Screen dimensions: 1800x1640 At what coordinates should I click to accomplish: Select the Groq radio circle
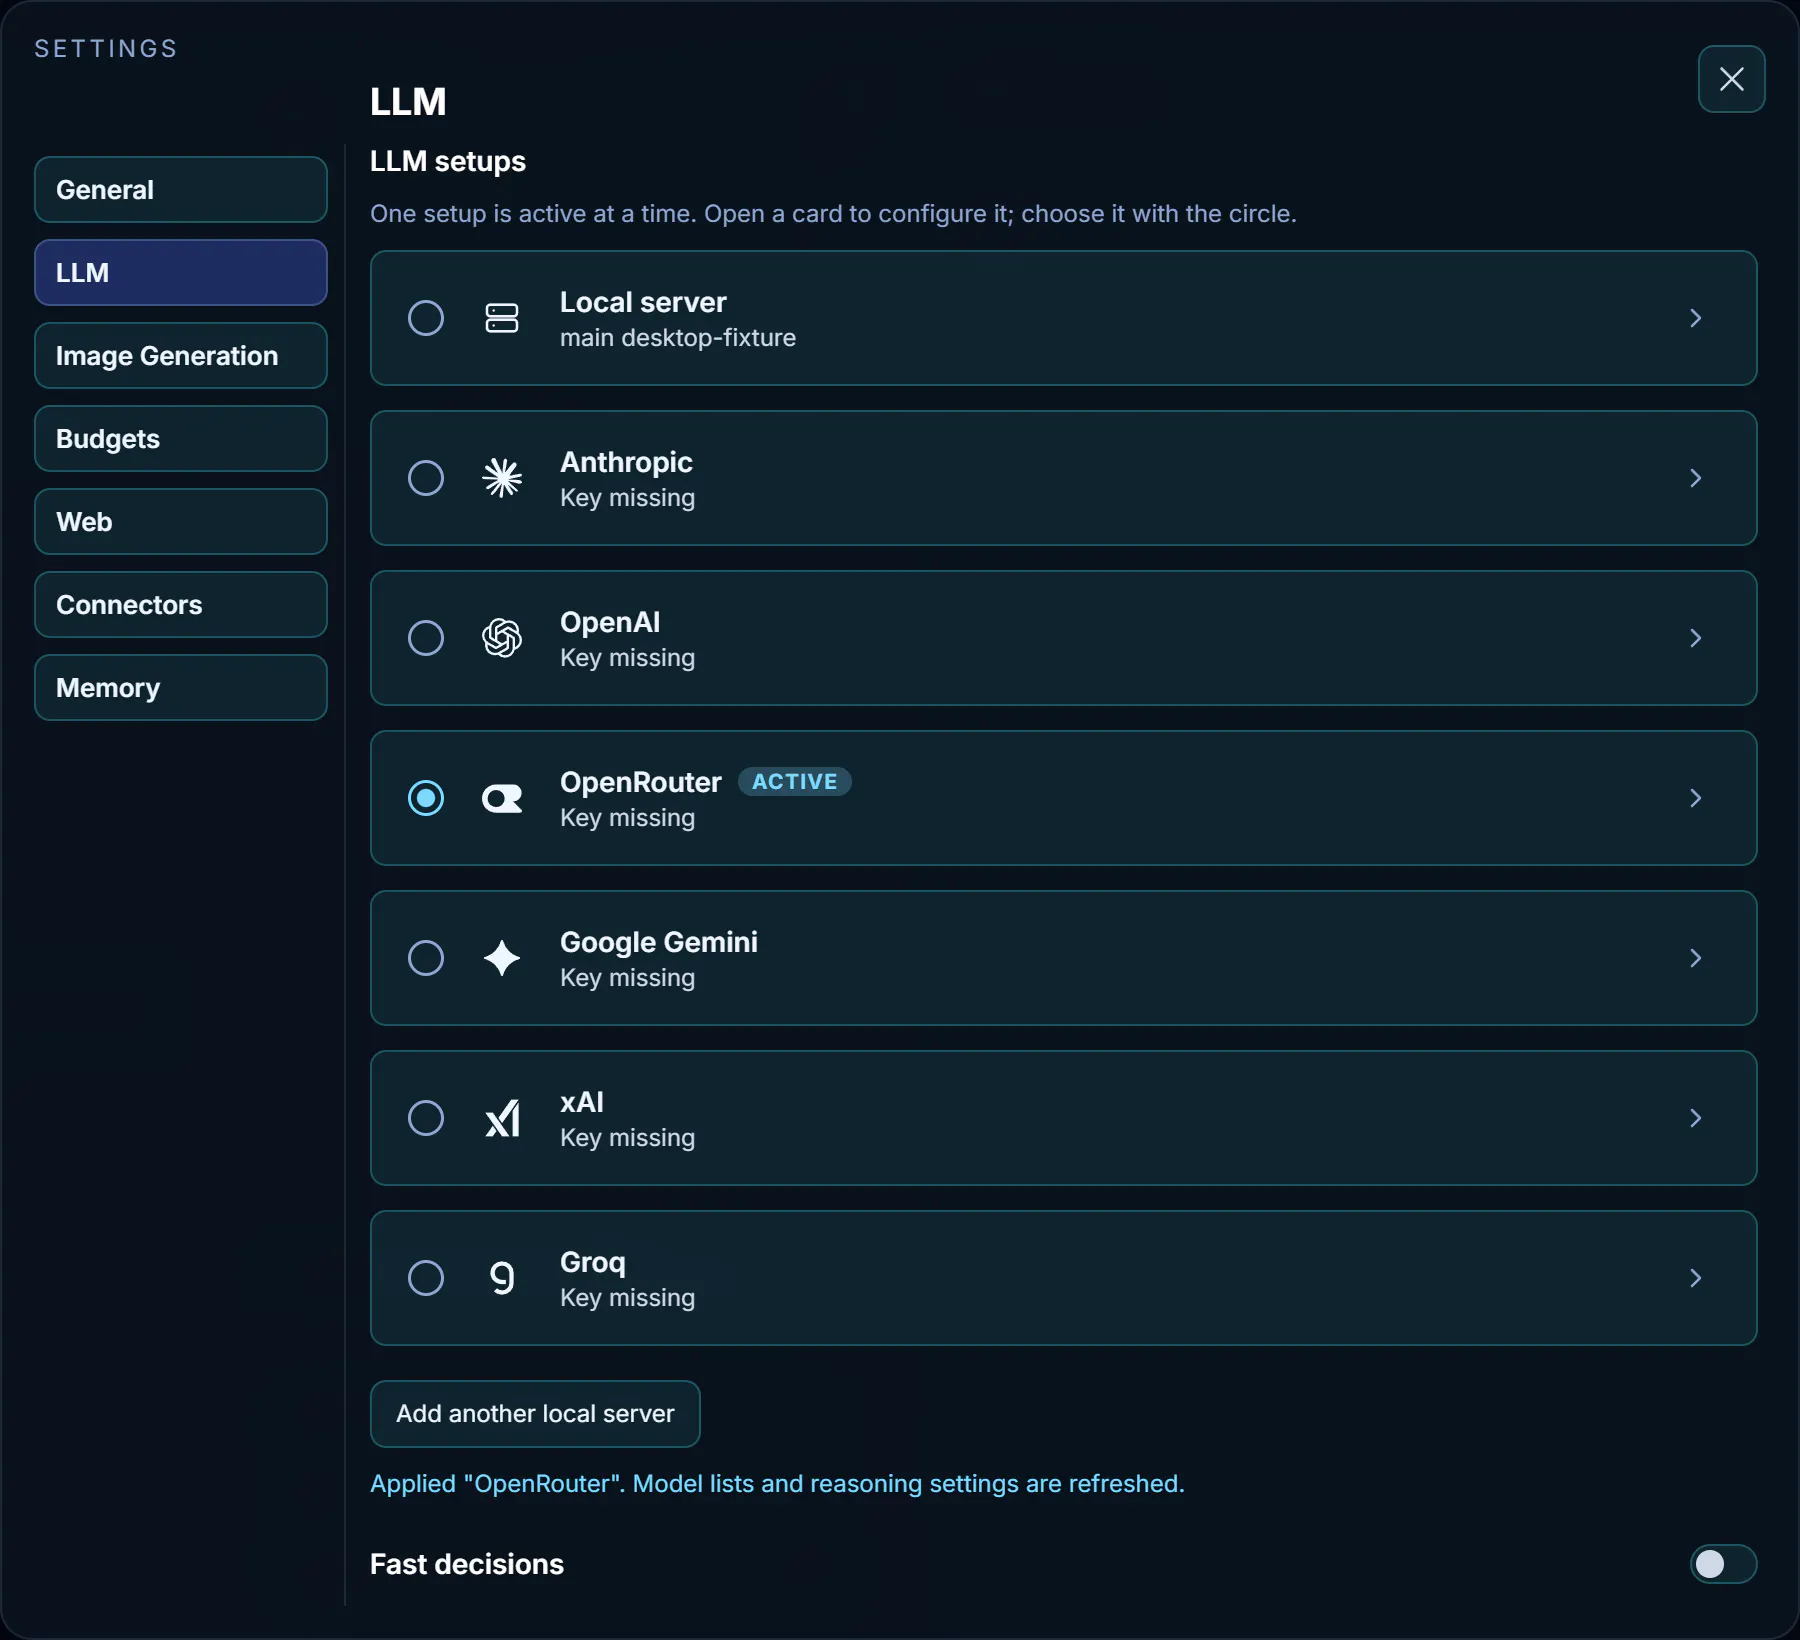tap(426, 1278)
